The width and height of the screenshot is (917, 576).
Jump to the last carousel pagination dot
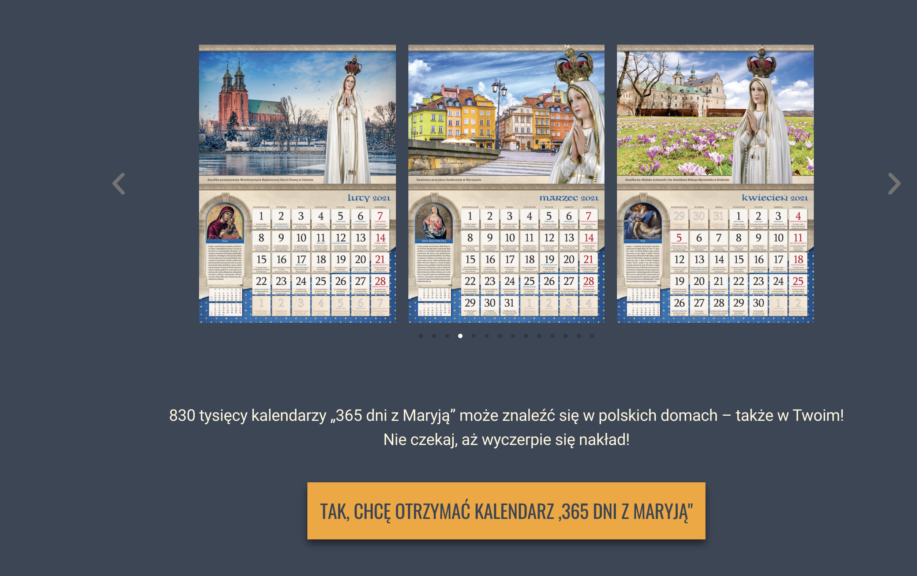click(592, 336)
